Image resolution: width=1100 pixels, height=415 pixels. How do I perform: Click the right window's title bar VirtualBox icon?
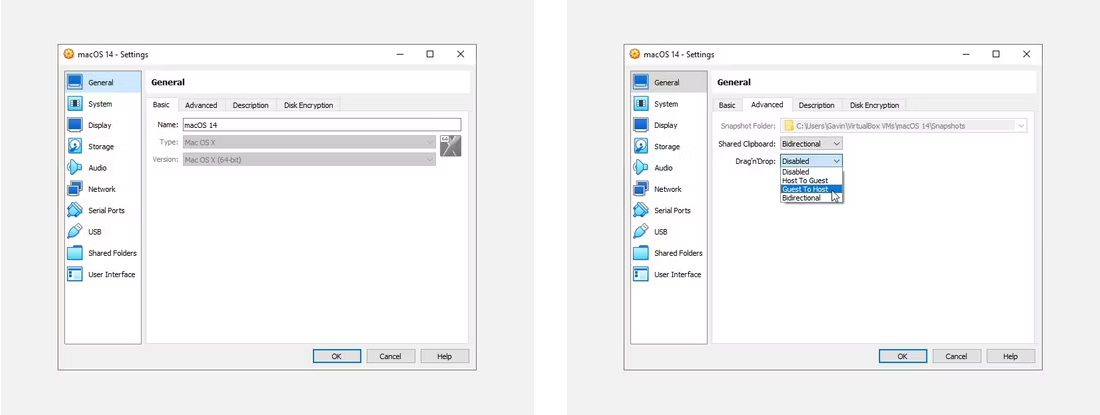click(635, 54)
